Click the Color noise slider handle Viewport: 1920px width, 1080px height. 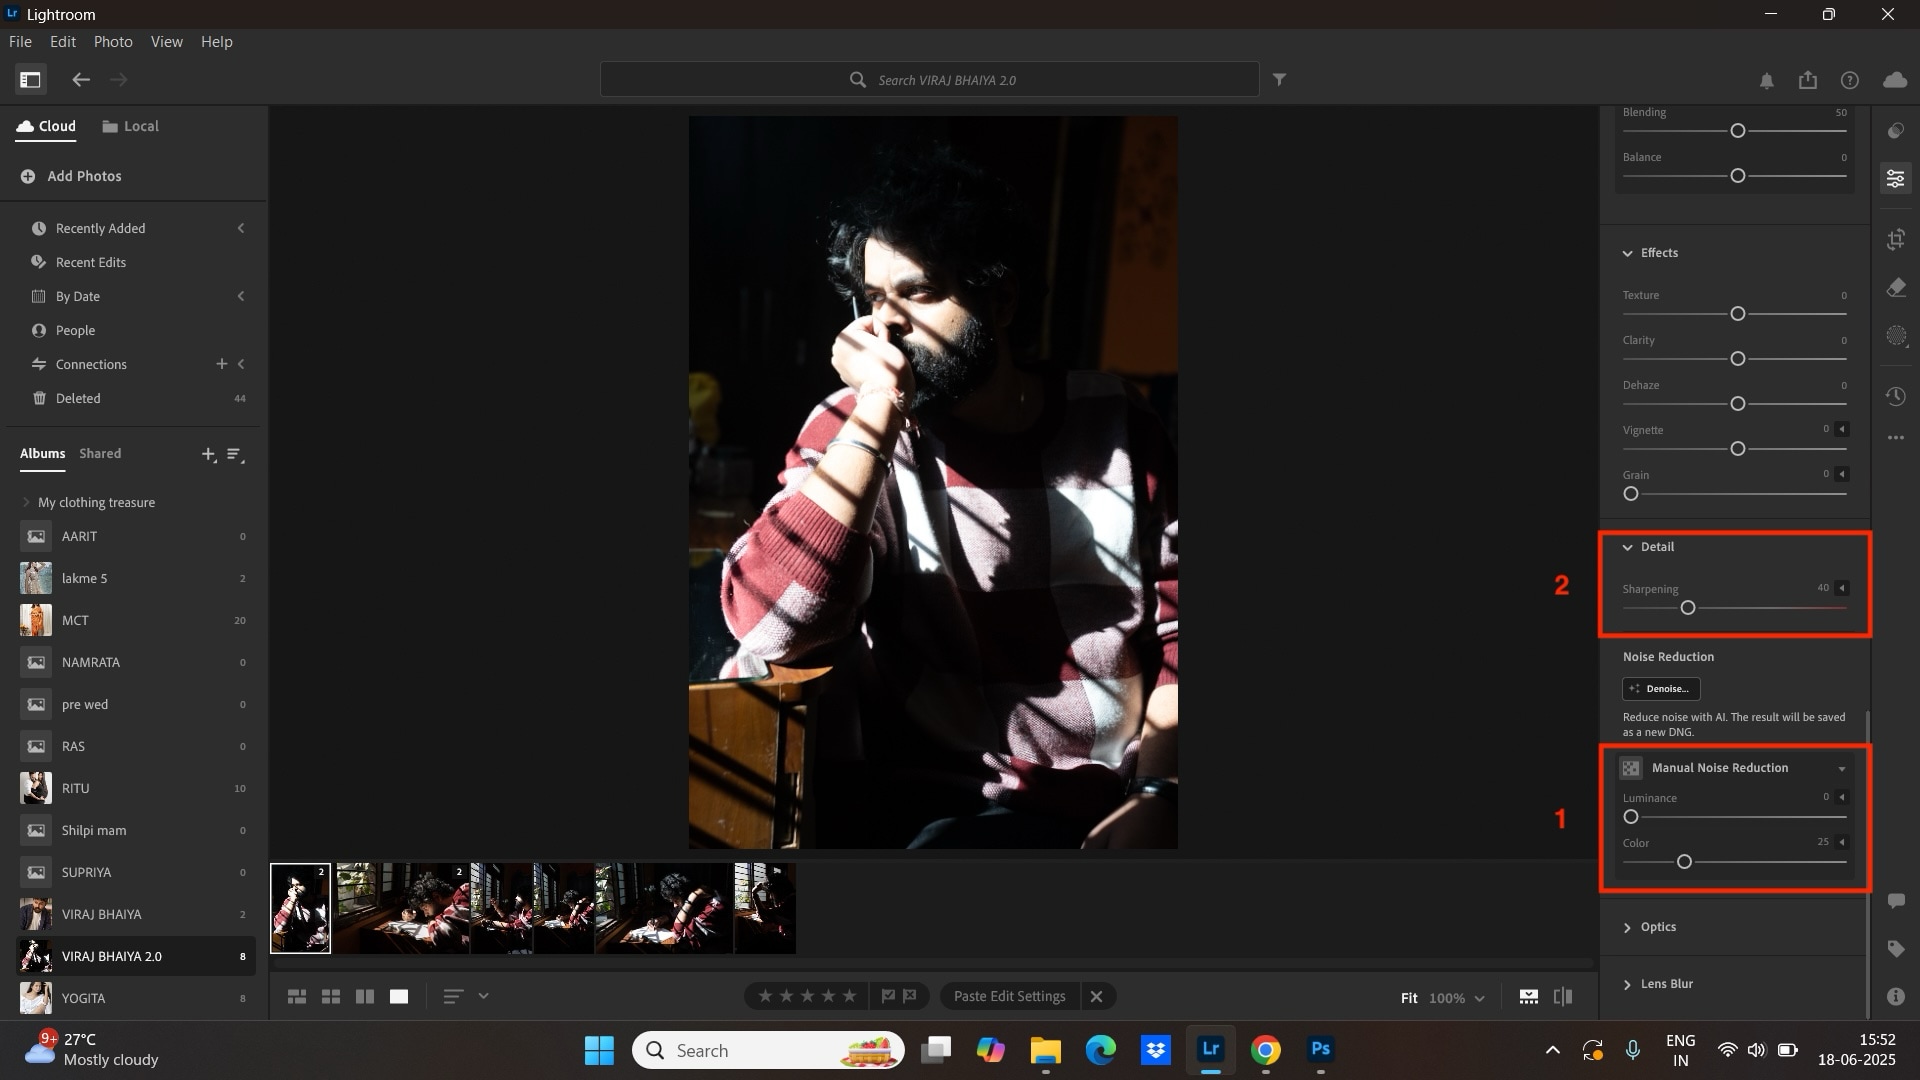pyautogui.click(x=1684, y=862)
